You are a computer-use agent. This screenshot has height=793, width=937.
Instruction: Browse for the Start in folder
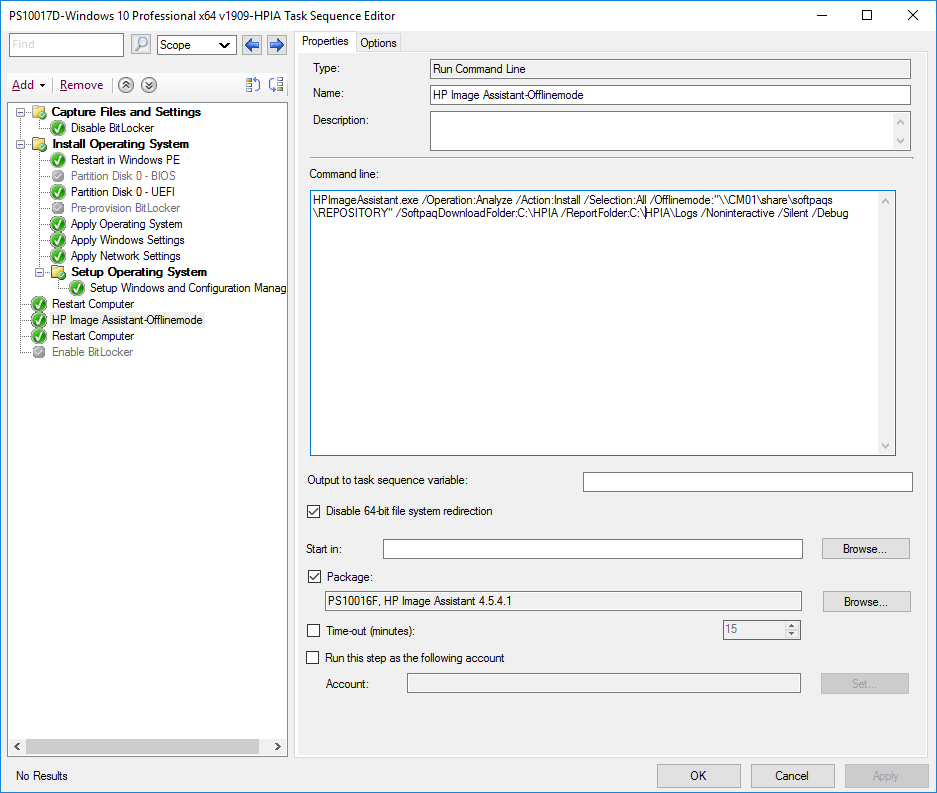[x=865, y=549]
